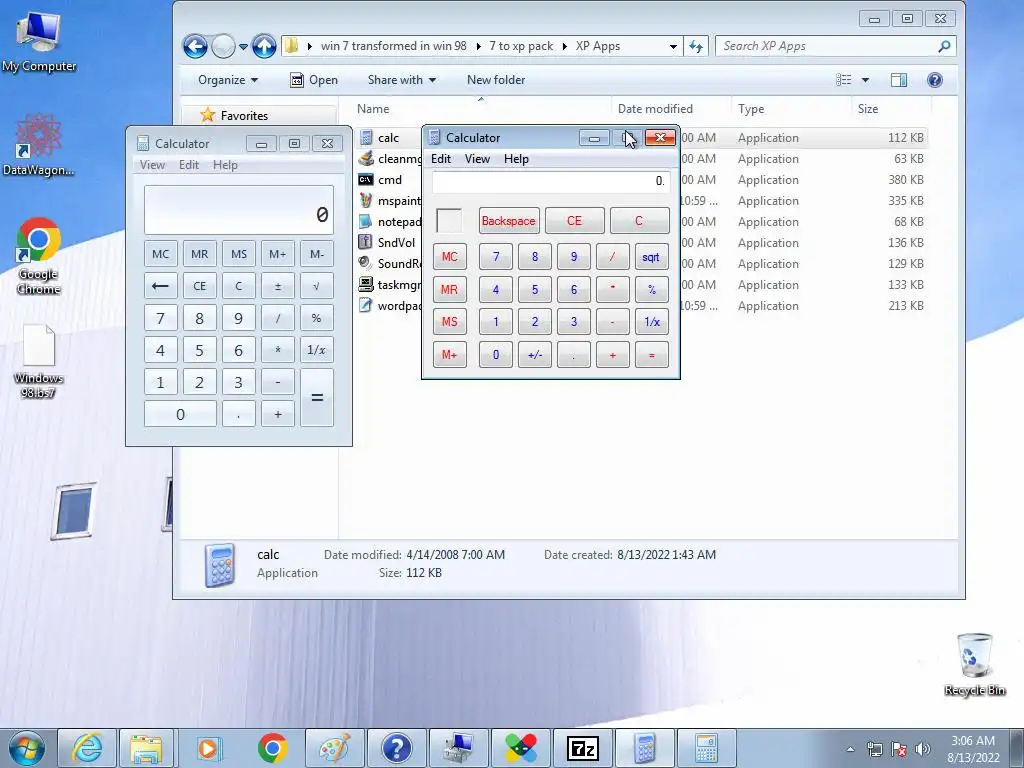Click the Open button in Explorer toolbar
The height and width of the screenshot is (768, 1024).
click(314, 80)
